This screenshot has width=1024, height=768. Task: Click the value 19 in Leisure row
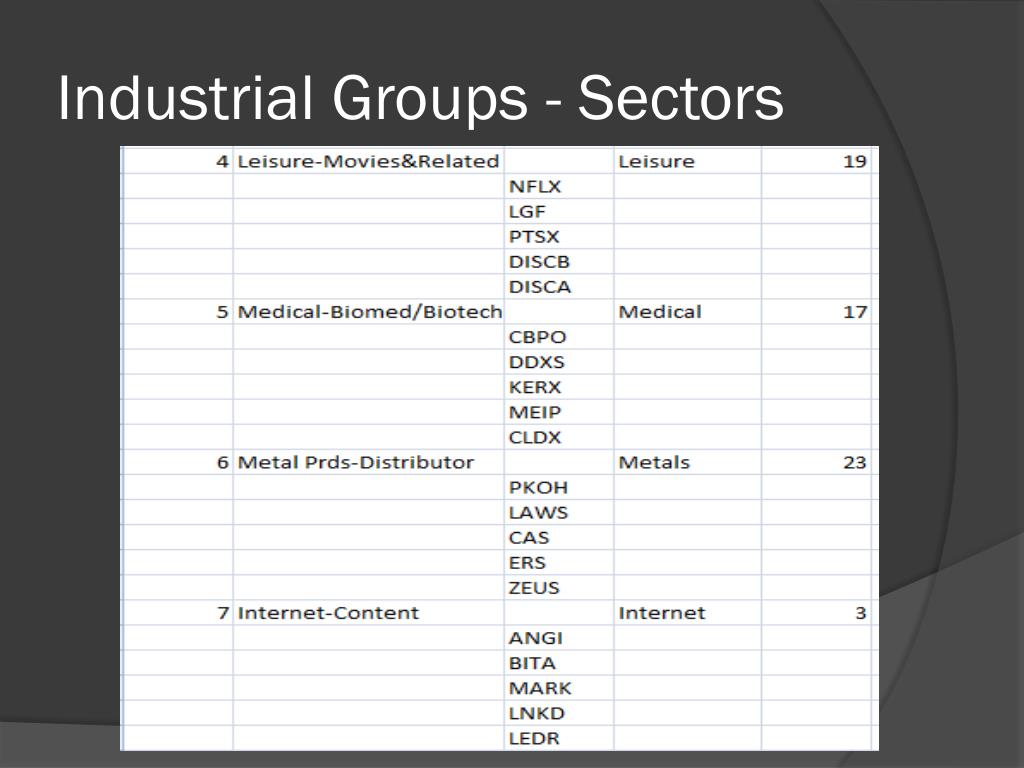816,161
